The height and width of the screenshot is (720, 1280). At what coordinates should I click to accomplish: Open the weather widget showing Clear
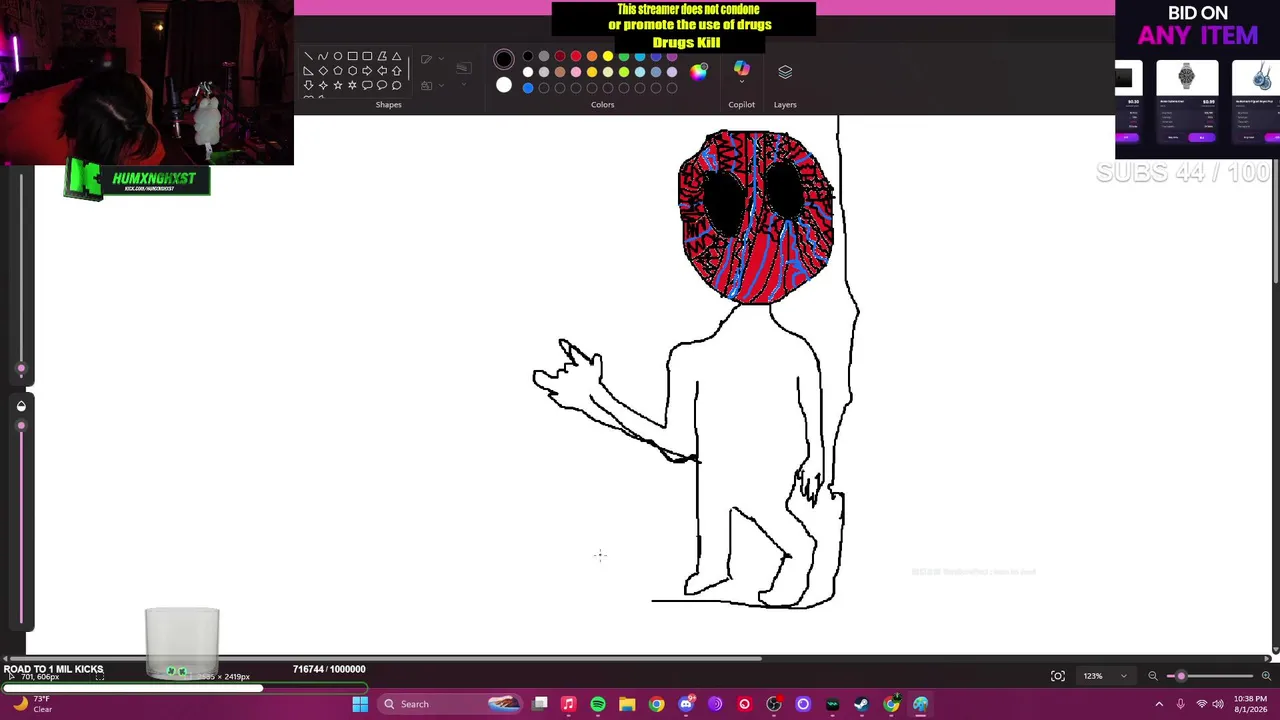click(30, 704)
